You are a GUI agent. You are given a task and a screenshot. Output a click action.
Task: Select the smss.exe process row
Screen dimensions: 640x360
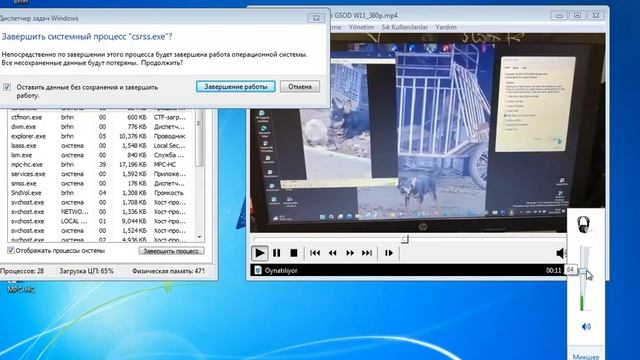pos(101,183)
